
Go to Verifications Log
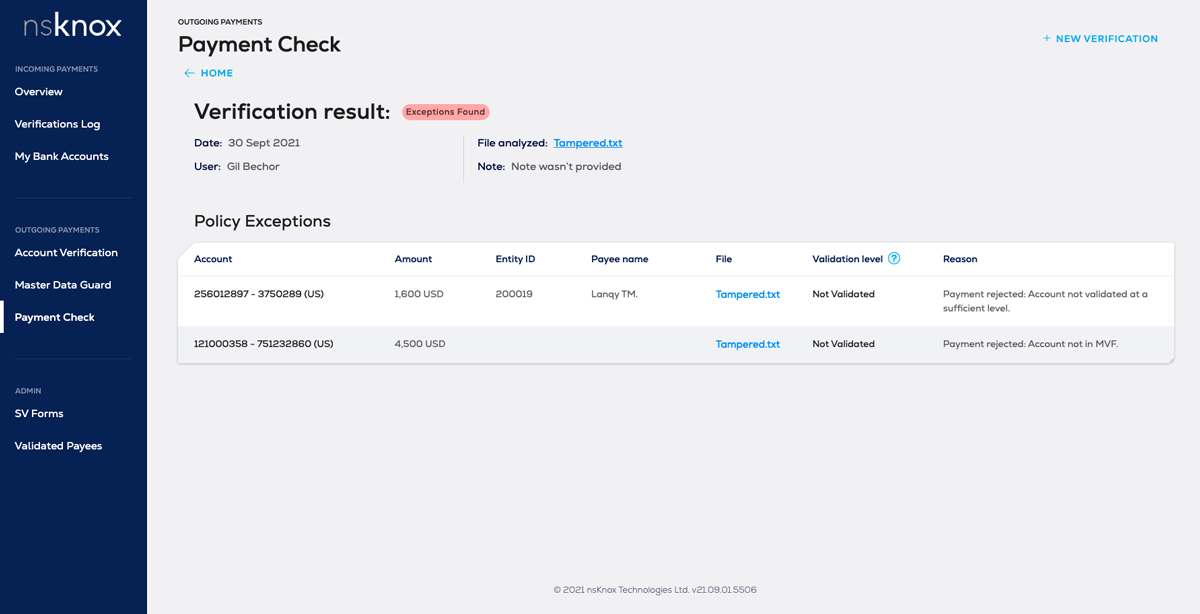point(57,124)
